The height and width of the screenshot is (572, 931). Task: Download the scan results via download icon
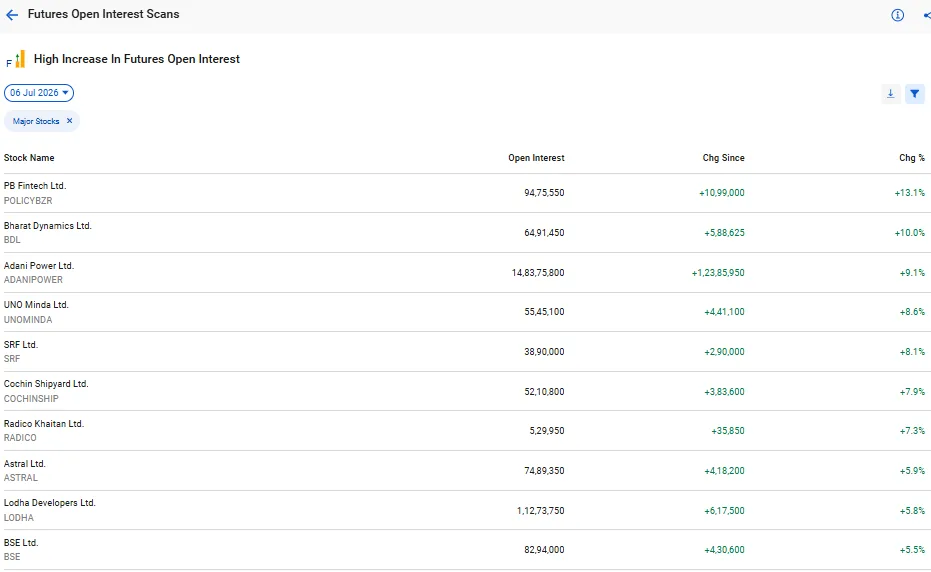(890, 94)
